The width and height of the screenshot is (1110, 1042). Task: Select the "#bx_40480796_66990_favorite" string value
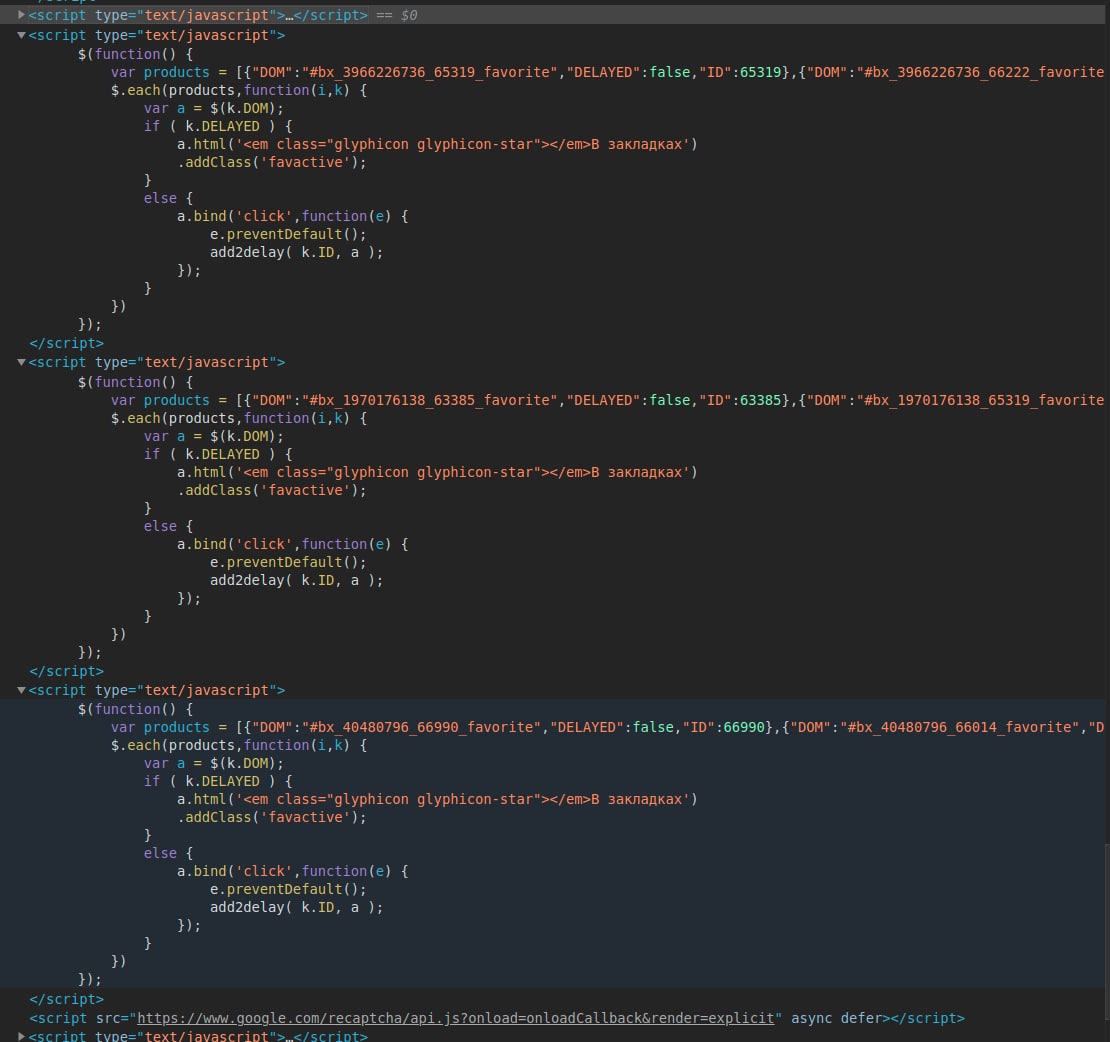click(422, 727)
